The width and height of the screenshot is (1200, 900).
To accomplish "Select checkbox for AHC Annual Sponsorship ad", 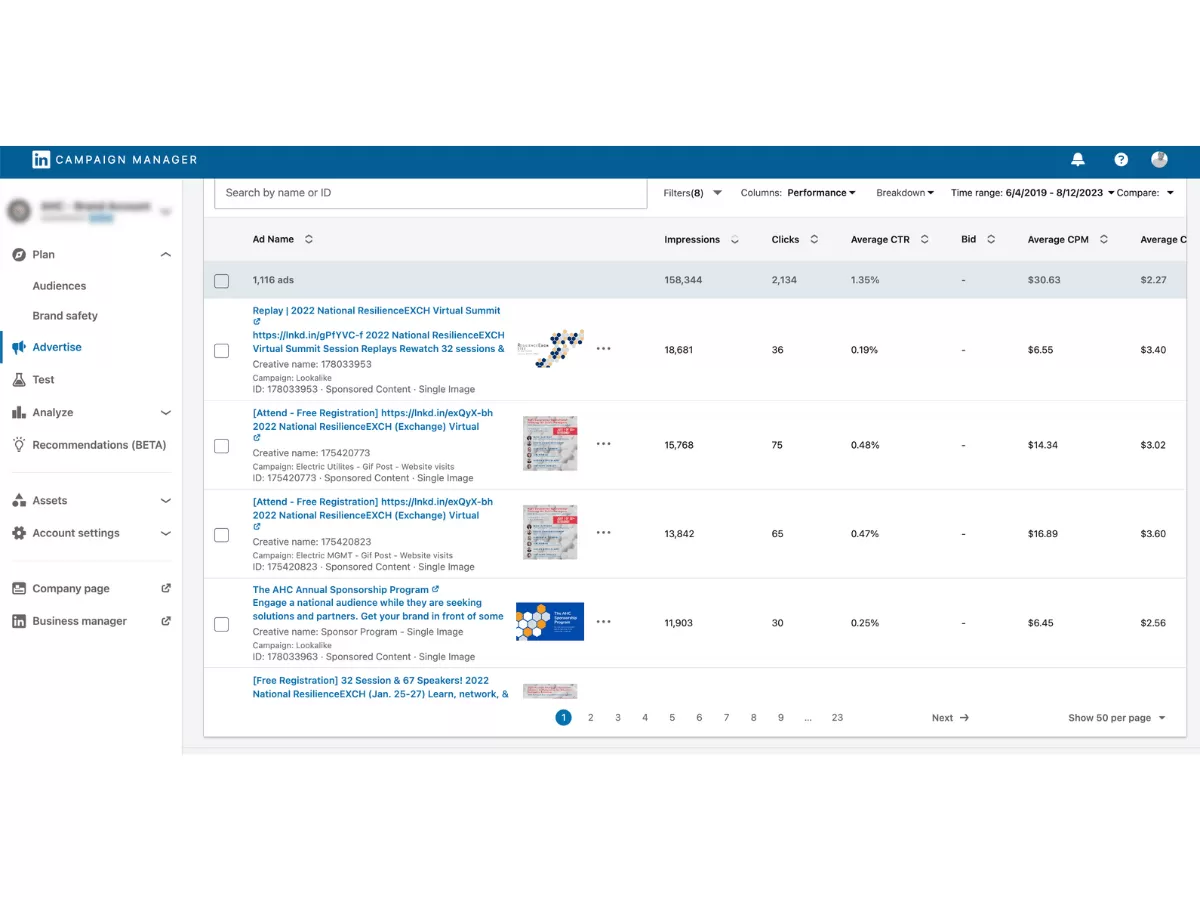I will click(222, 624).
